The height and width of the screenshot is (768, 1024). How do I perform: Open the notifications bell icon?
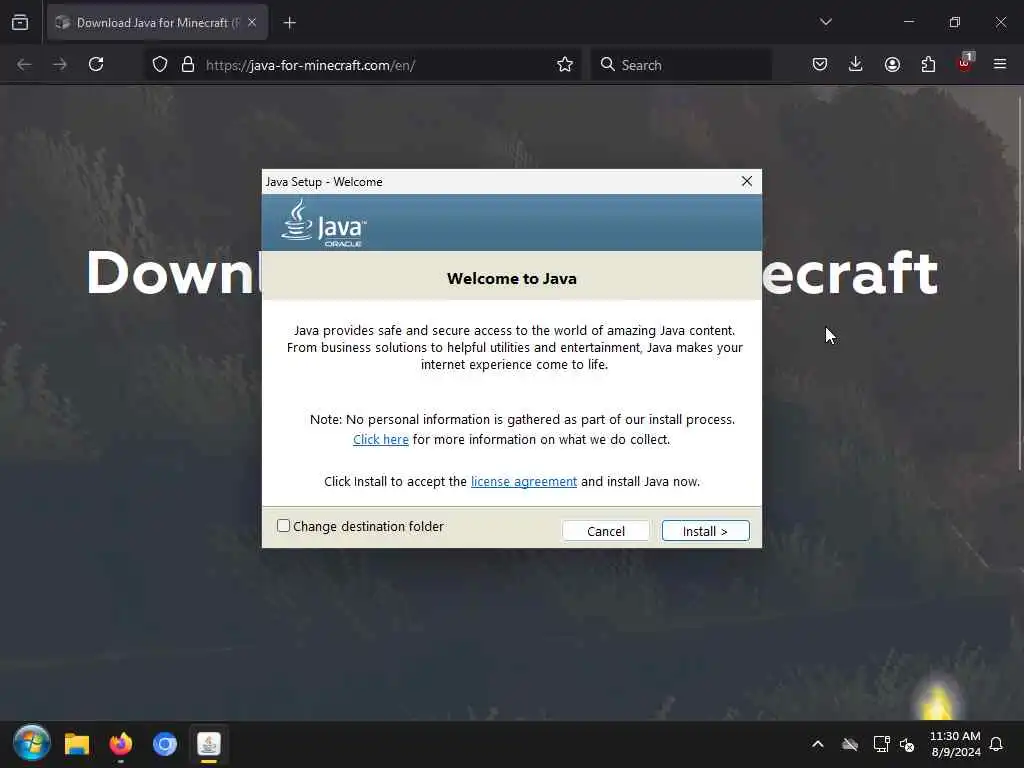[996, 744]
